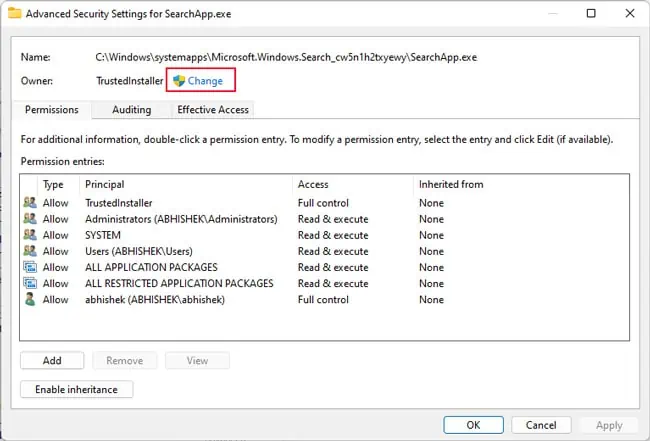Click the View button

click(x=197, y=361)
